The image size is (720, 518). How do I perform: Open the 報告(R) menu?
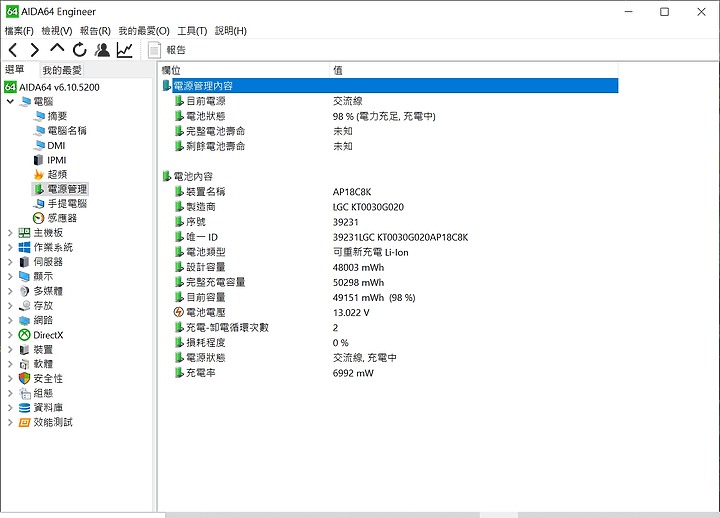pyautogui.click(x=95, y=31)
